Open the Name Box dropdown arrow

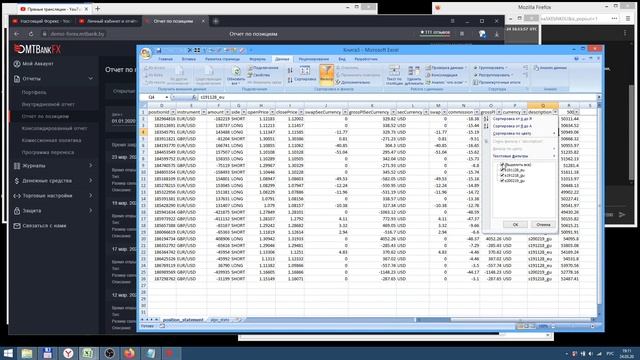click(167, 97)
